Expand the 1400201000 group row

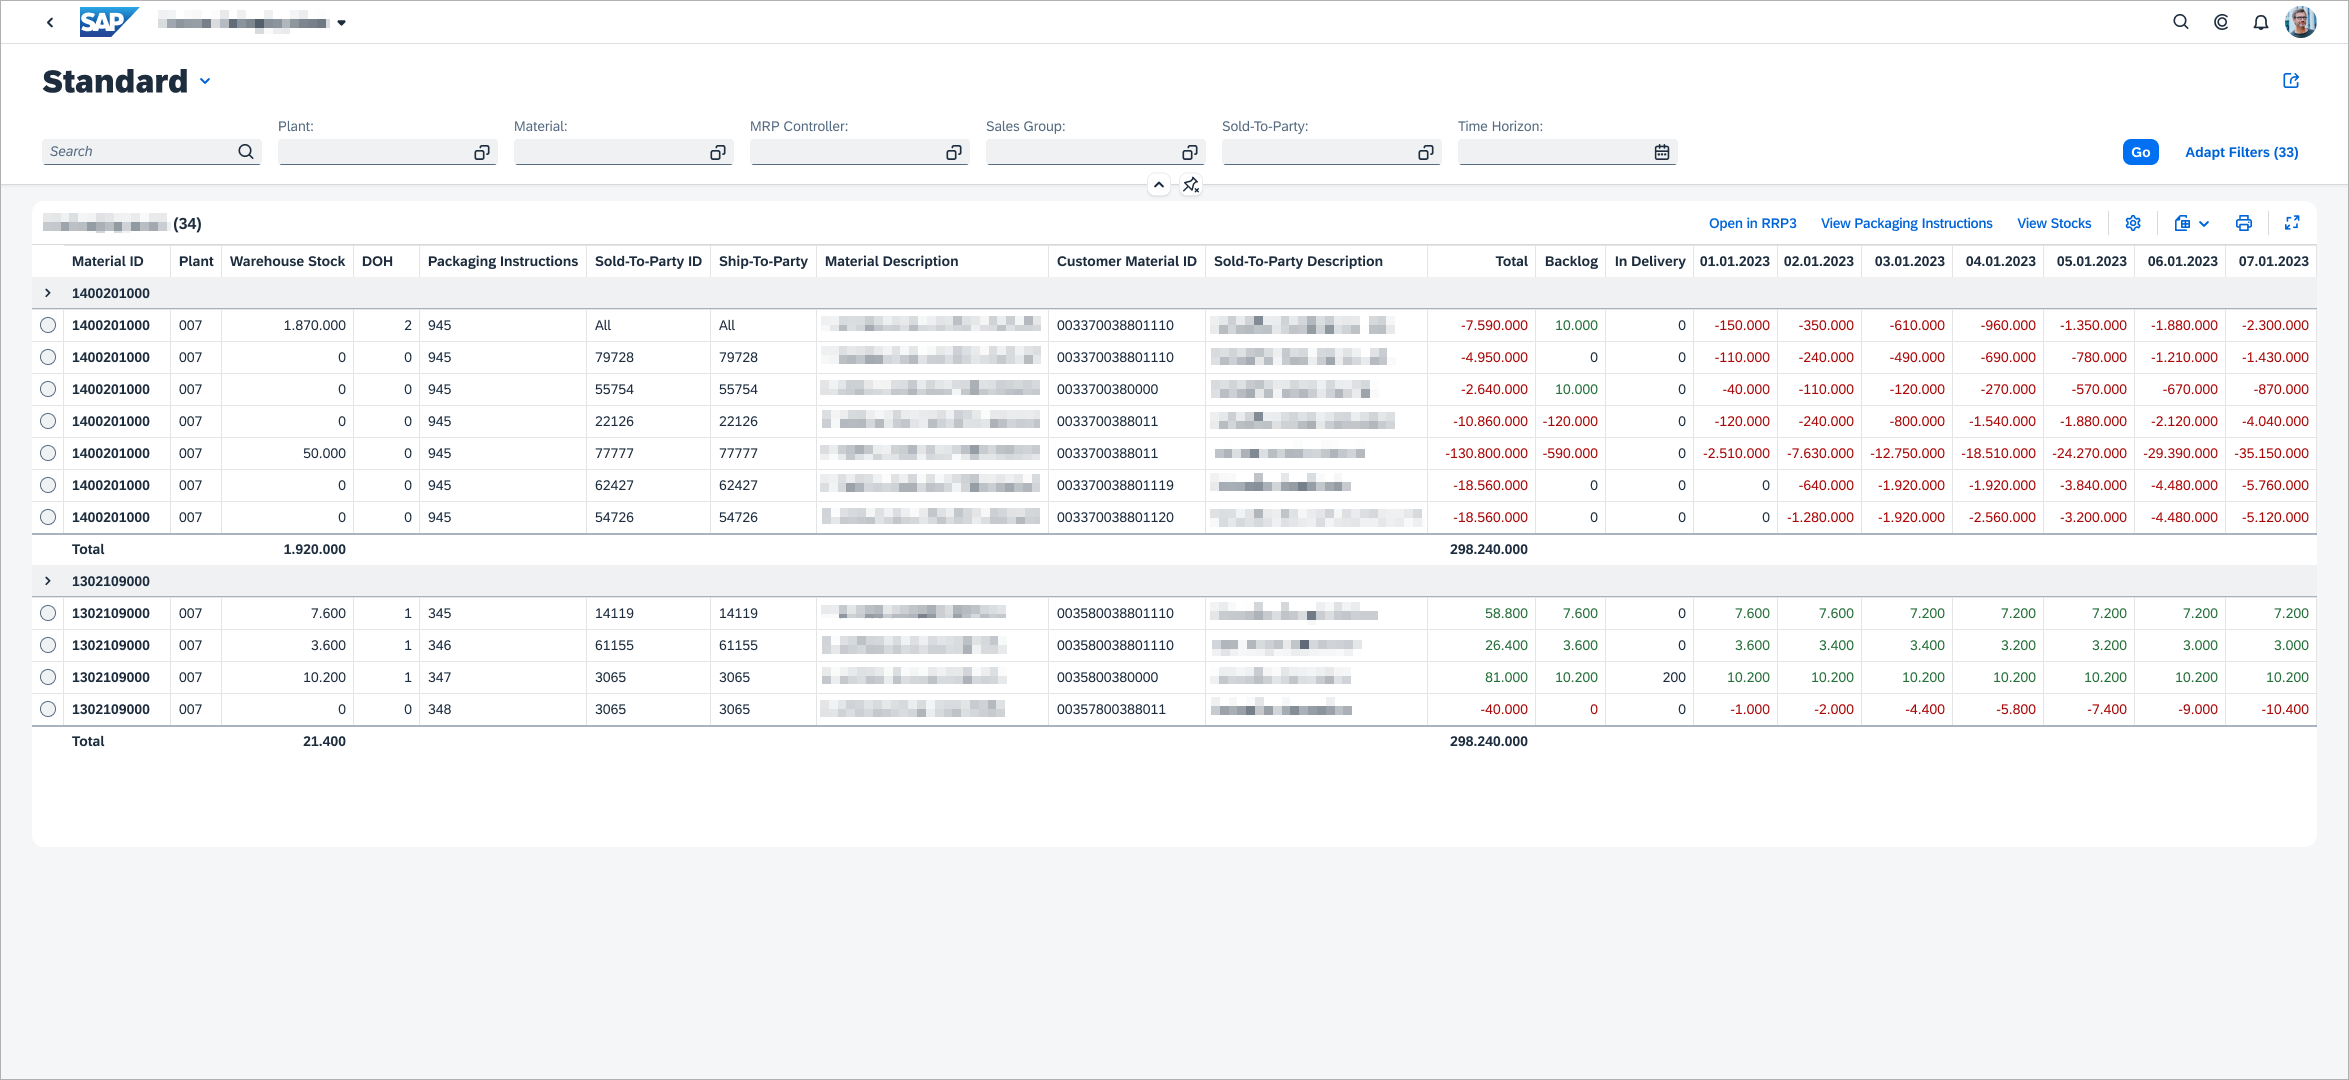tap(48, 293)
